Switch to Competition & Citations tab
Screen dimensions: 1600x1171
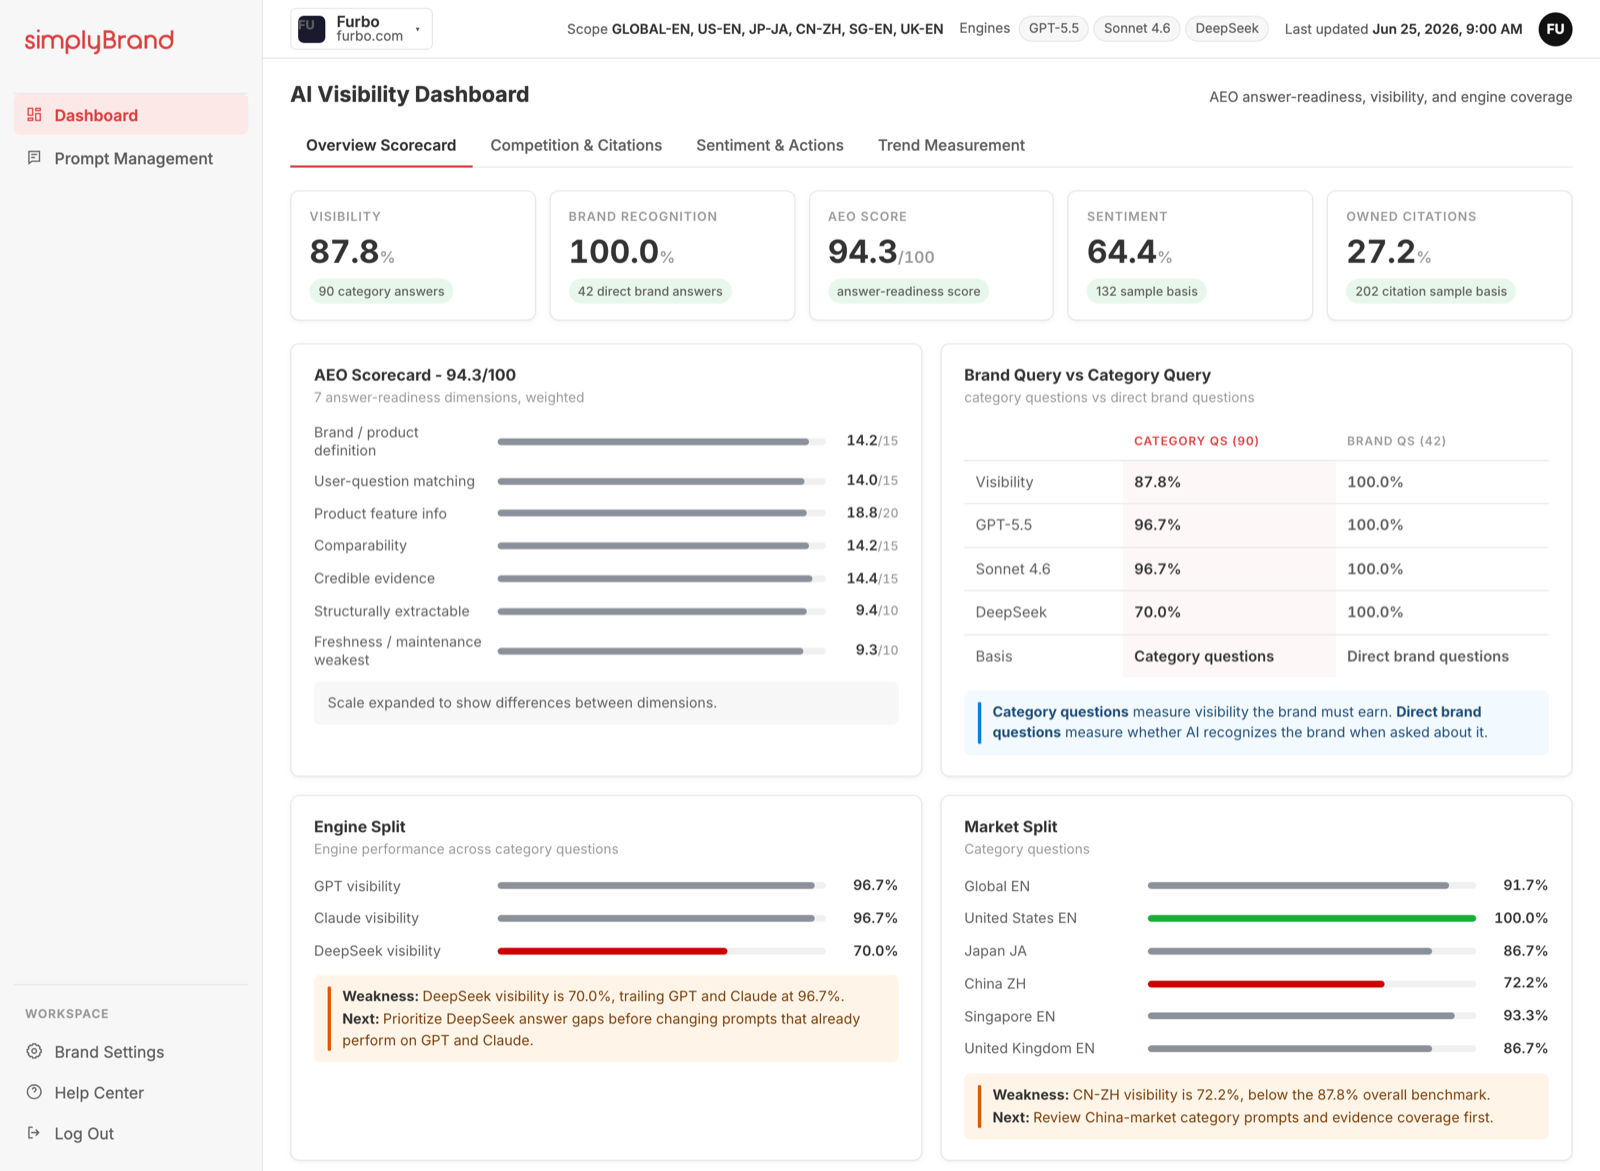576,145
